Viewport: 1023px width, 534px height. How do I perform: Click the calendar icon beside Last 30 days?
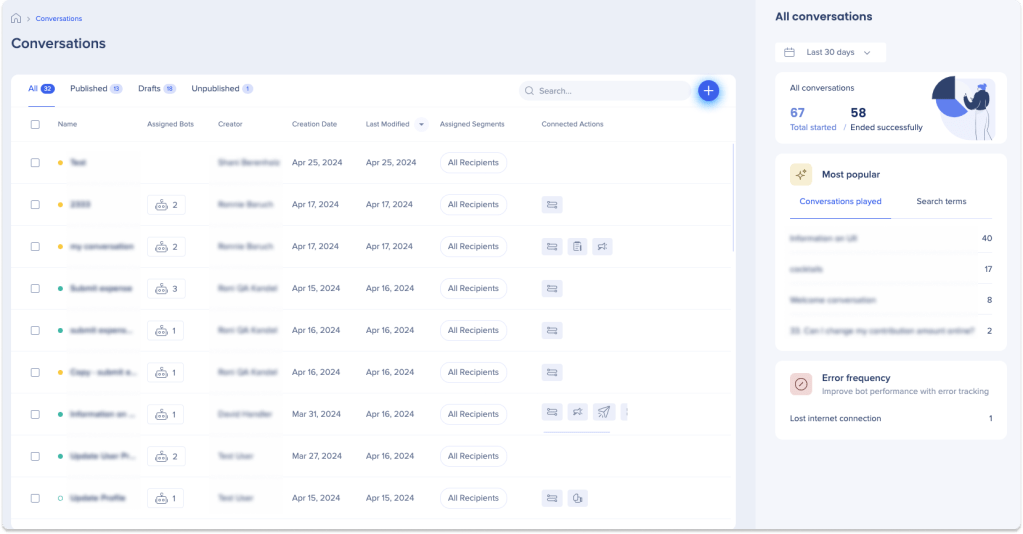(789, 52)
